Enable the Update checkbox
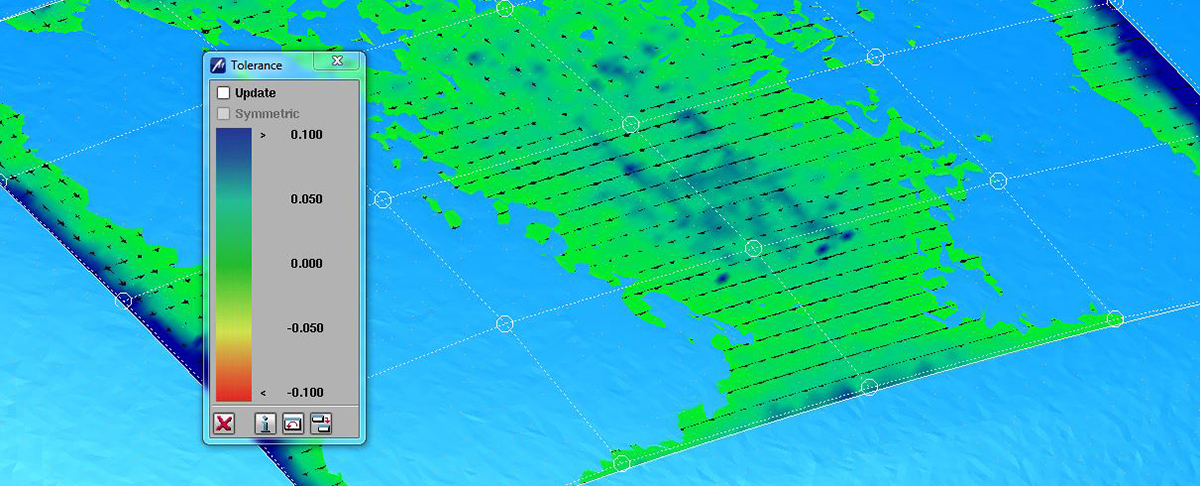Screen dimensions: 1200x486 pyautogui.click(x=224, y=93)
